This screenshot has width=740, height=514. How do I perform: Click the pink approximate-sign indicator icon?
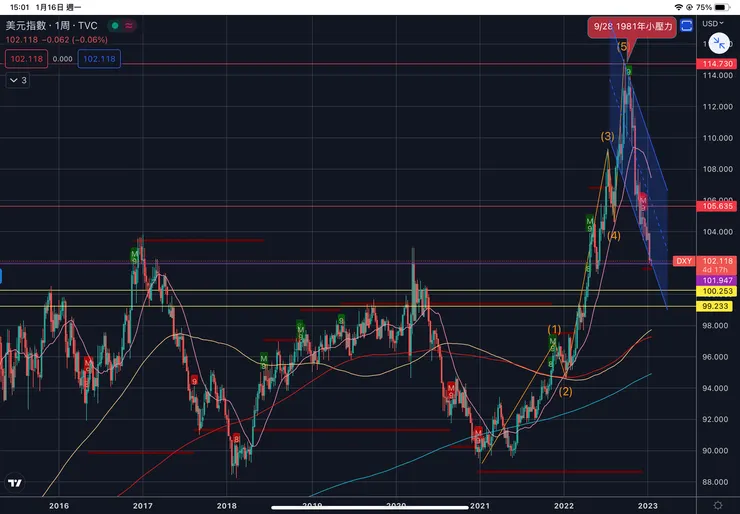129,25
